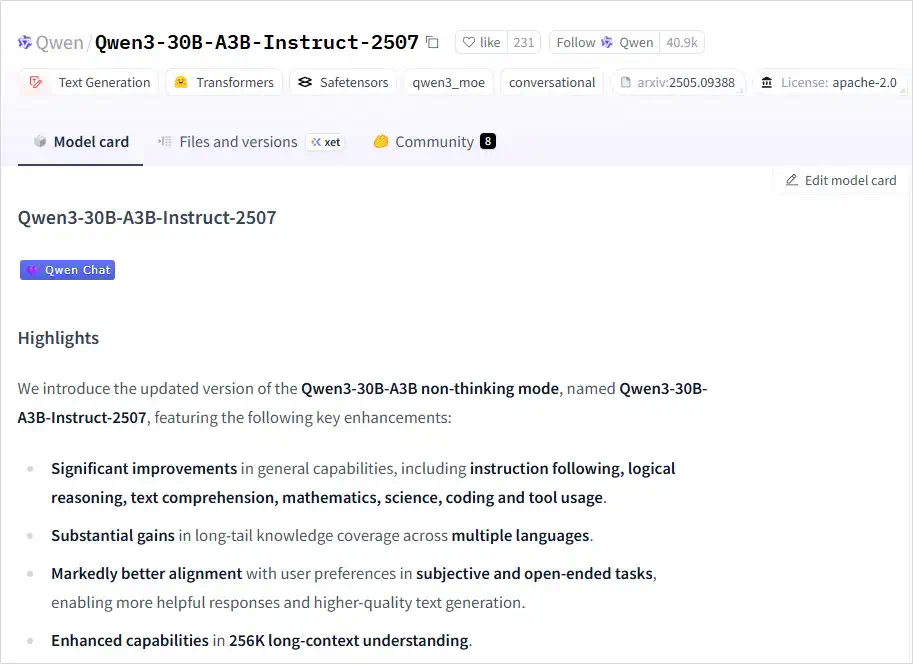Click the Text Generation tag icon
This screenshot has width=913, height=664.
(36, 82)
